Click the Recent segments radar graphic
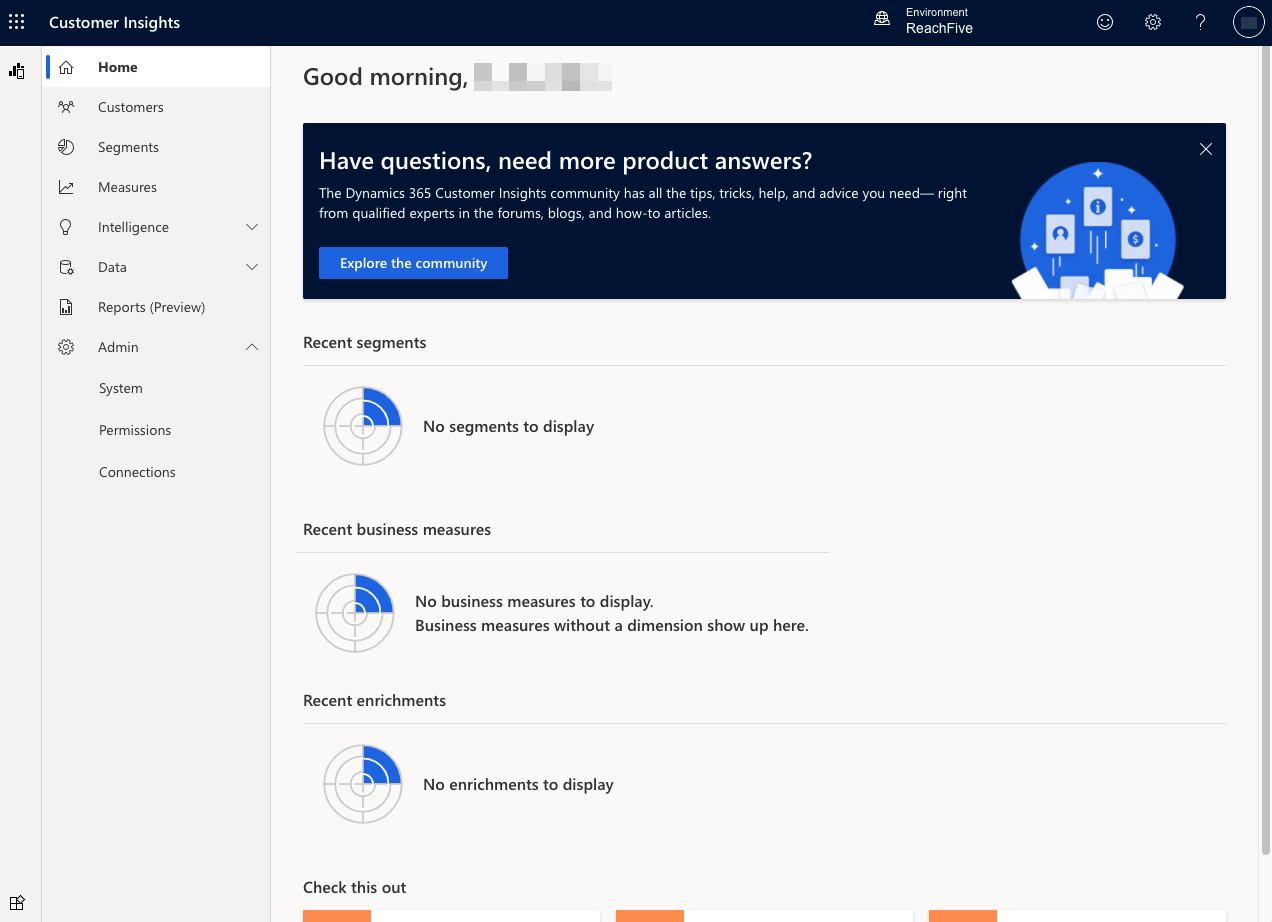This screenshot has height=922, width=1272. click(x=363, y=426)
